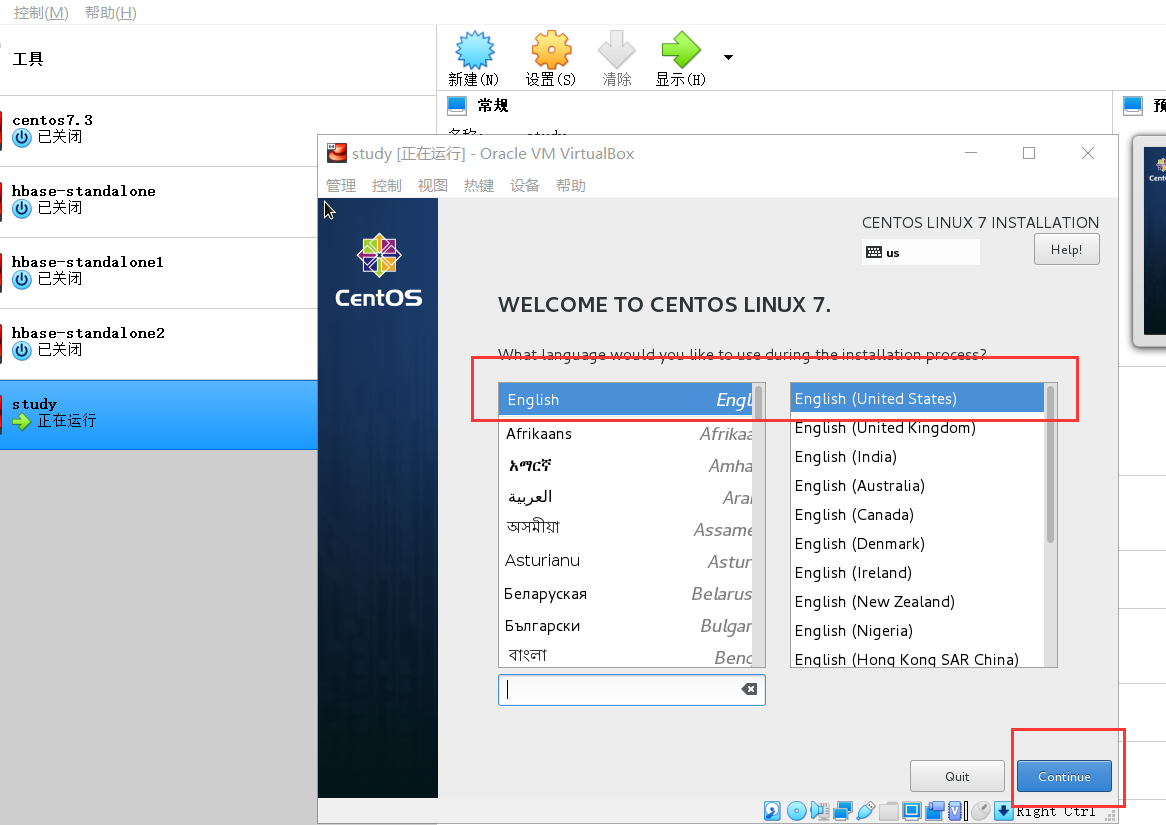This screenshot has height=825, width=1166.
Task: Click the virtualization CPU chip status icon
Action: 955,811
